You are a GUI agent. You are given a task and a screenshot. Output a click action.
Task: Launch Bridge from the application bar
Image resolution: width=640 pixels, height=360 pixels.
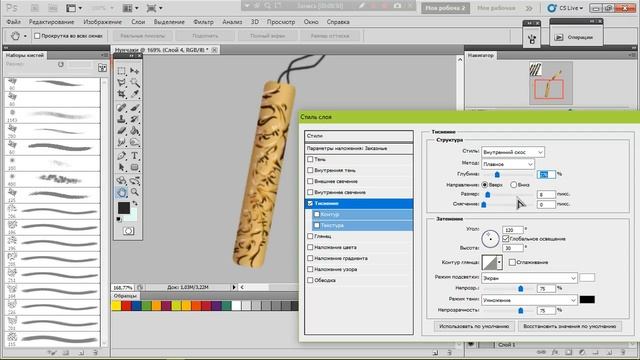tap(35, 8)
